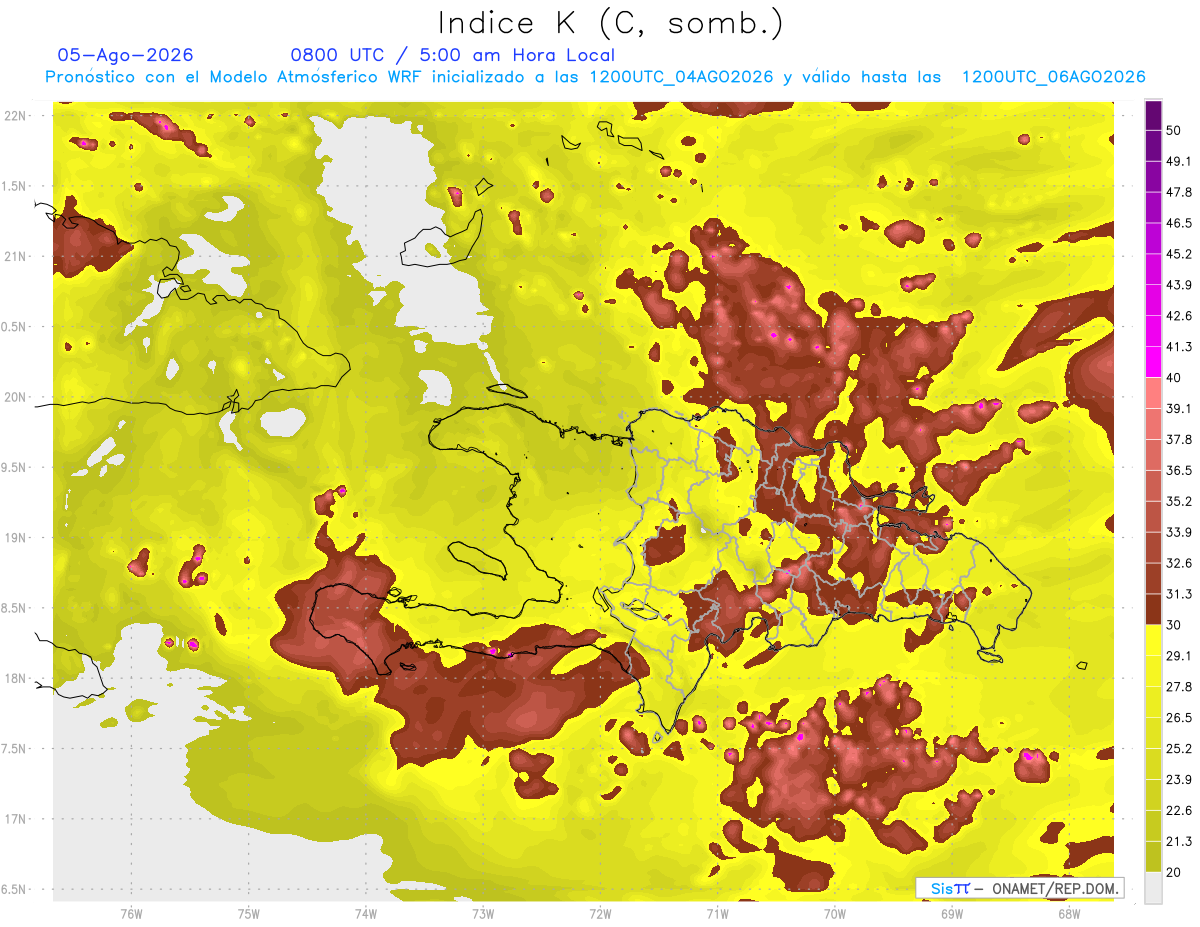Click the '23.9' color scale value
The height and width of the screenshot is (927, 1200).
click(x=1178, y=780)
